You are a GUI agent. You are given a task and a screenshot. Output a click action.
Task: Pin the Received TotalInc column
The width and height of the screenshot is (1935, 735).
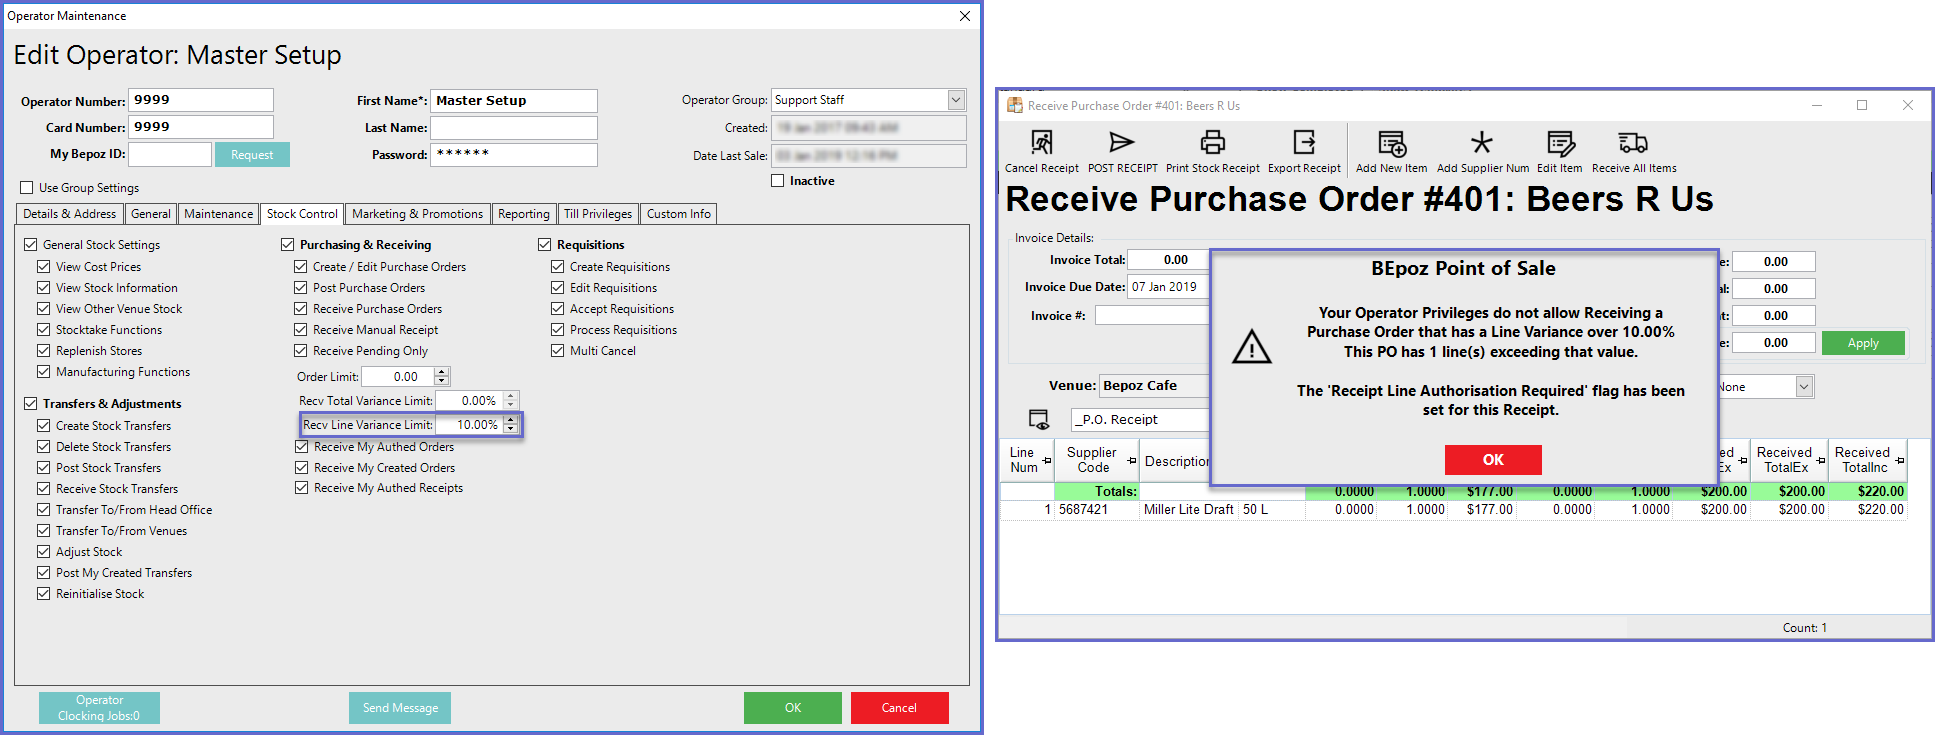pos(1899,460)
